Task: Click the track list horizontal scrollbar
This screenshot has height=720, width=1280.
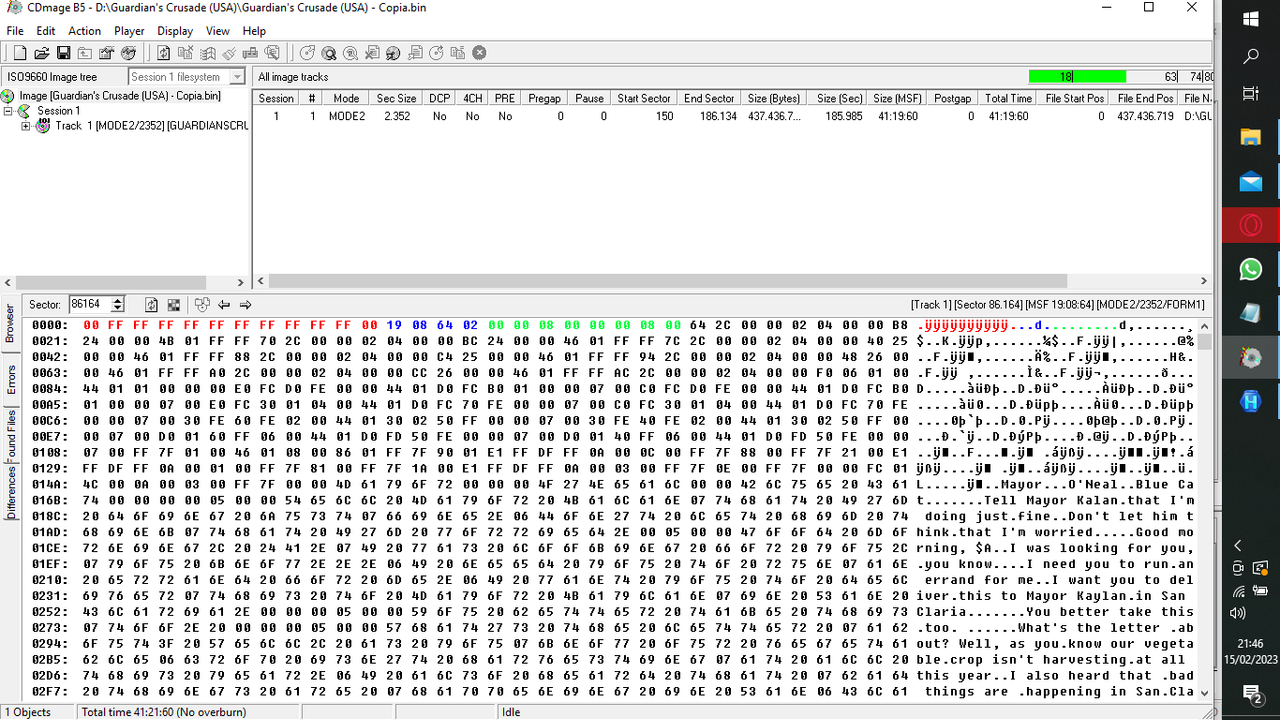Action: click(733, 282)
